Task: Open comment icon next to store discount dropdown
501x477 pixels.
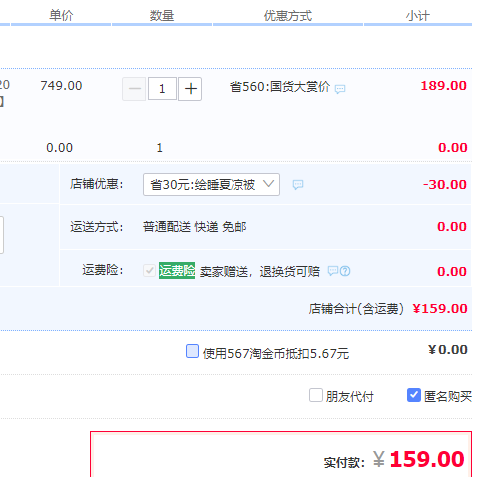Action: (298, 185)
